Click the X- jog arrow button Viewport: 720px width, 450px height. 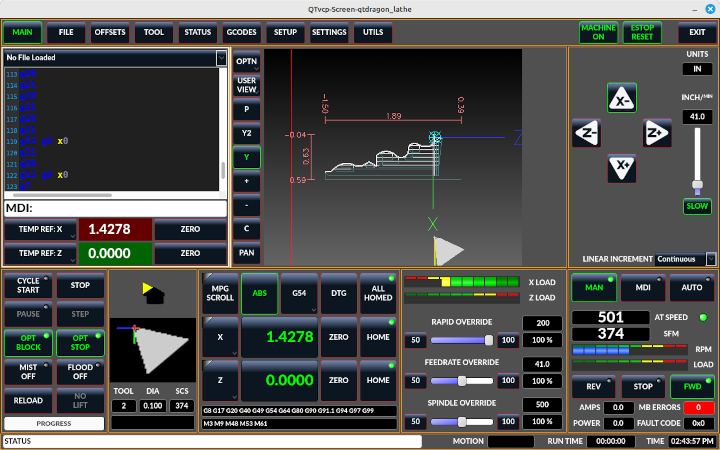point(621,99)
